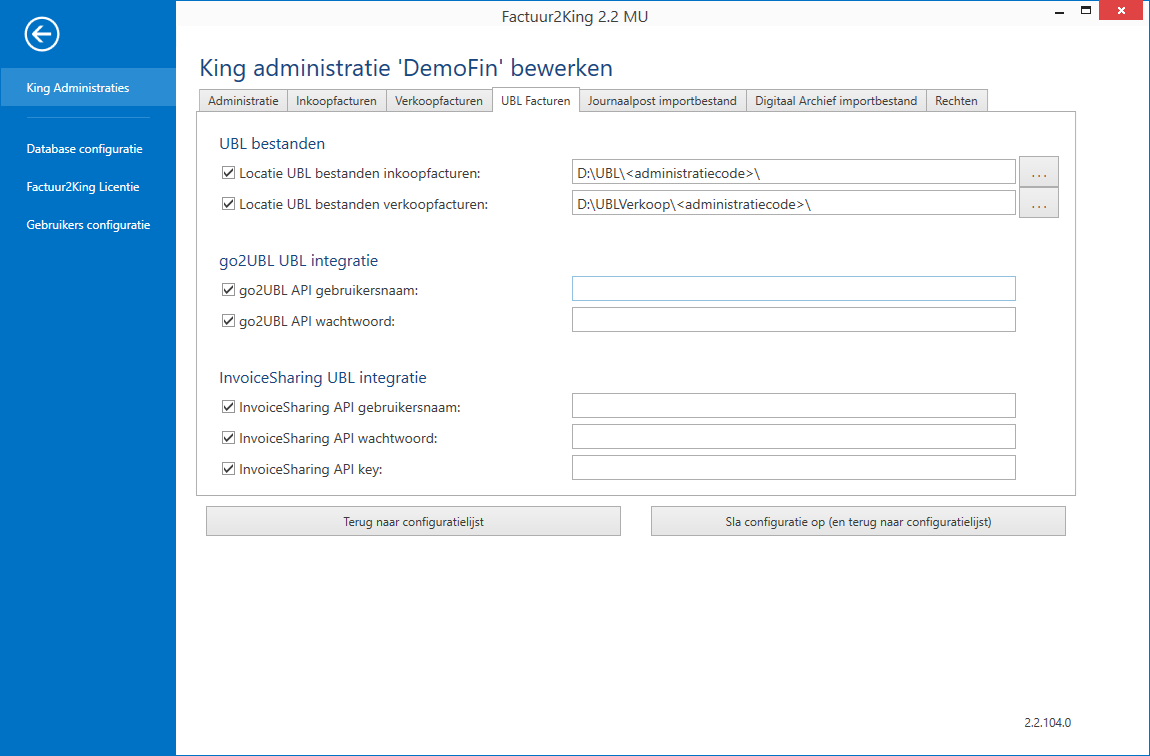This screenshot has width=1150, height=756.
Task: Switch to the Administratie tab
Action: tap(243, 100)
